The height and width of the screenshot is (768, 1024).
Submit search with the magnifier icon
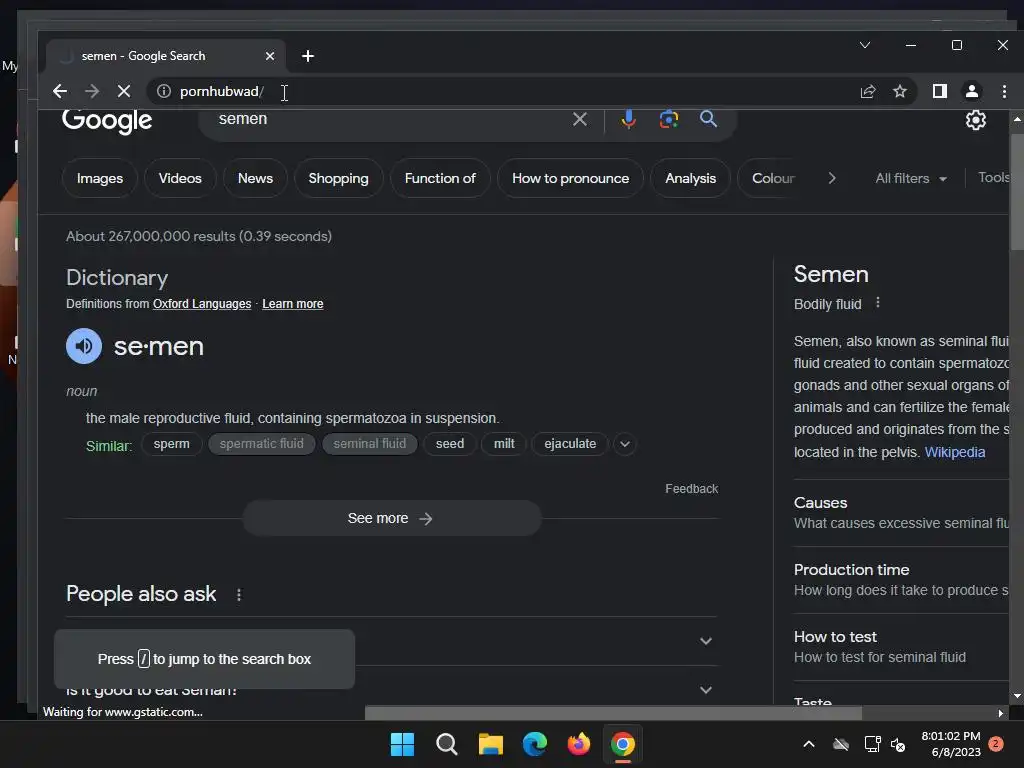[709, 119]
